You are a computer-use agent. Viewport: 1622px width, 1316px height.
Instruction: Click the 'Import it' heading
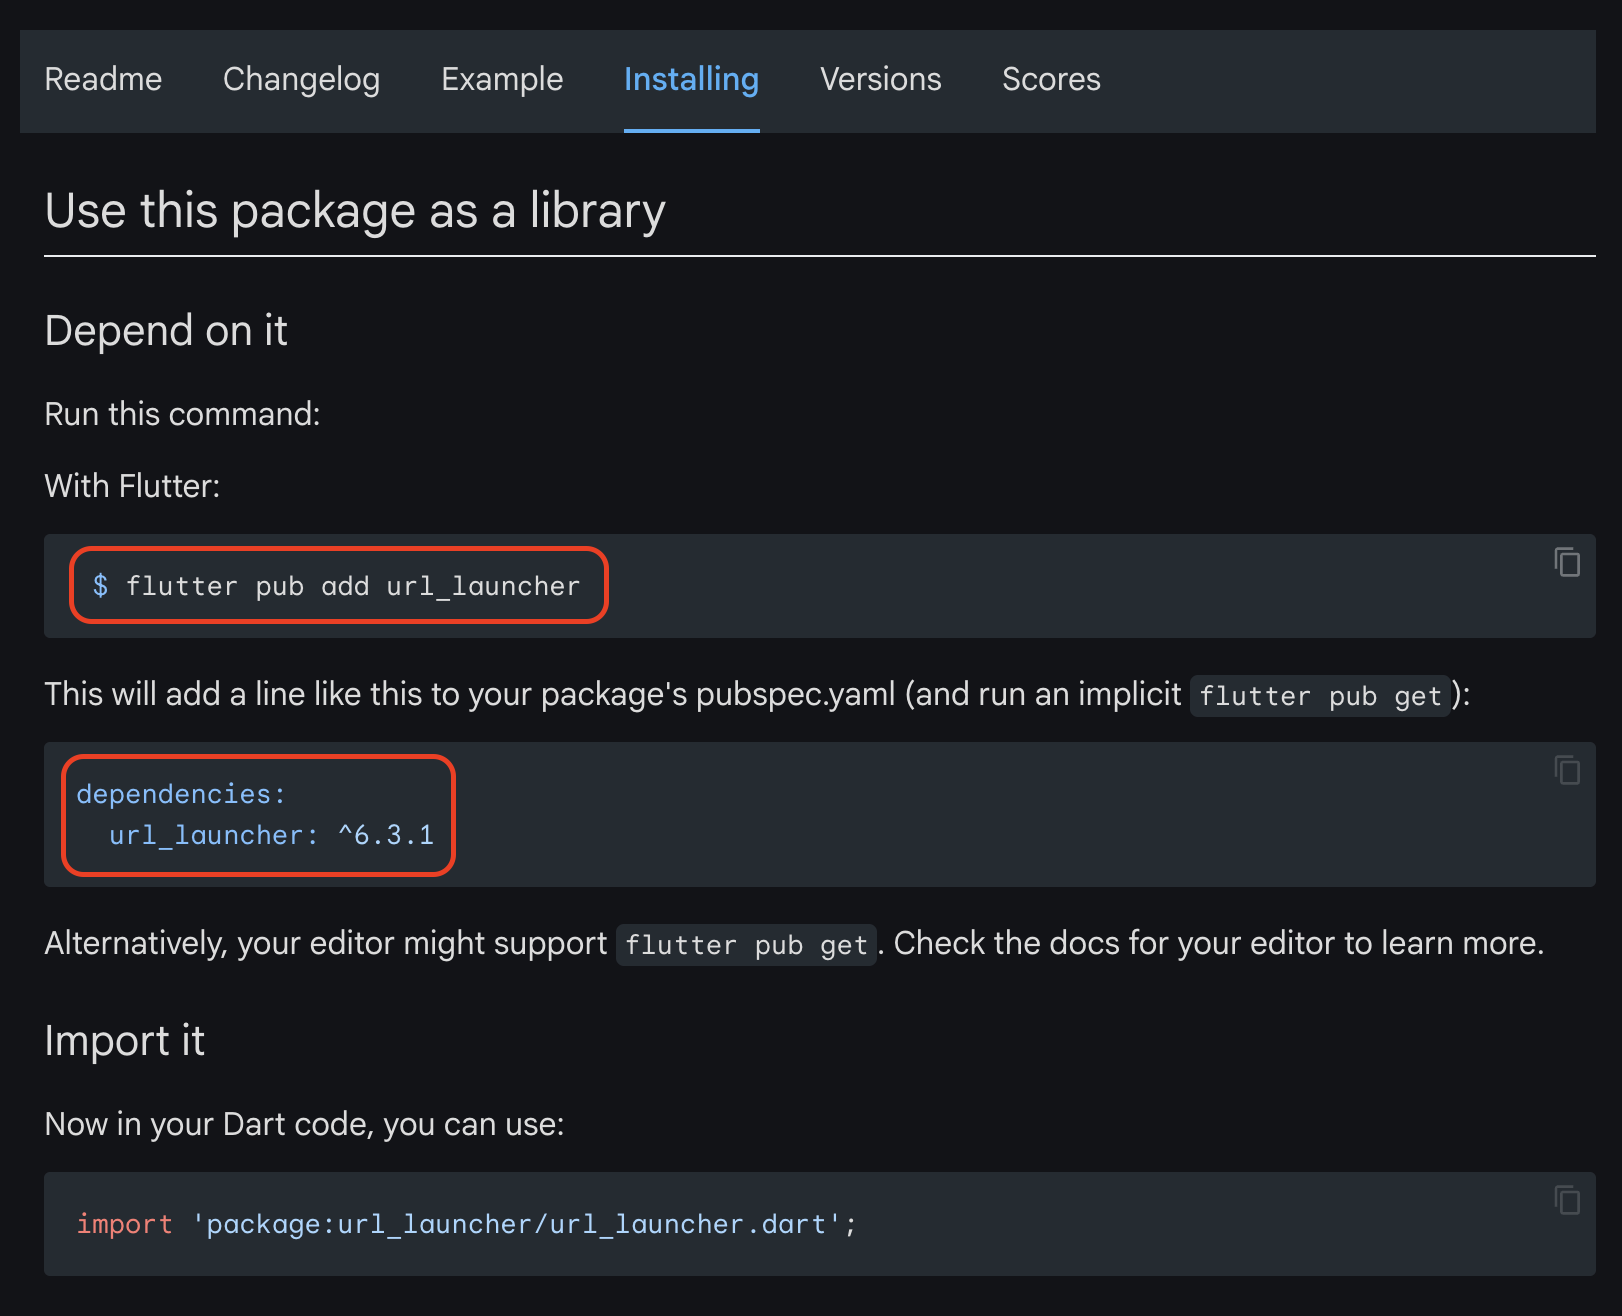tap(125, 1041)
